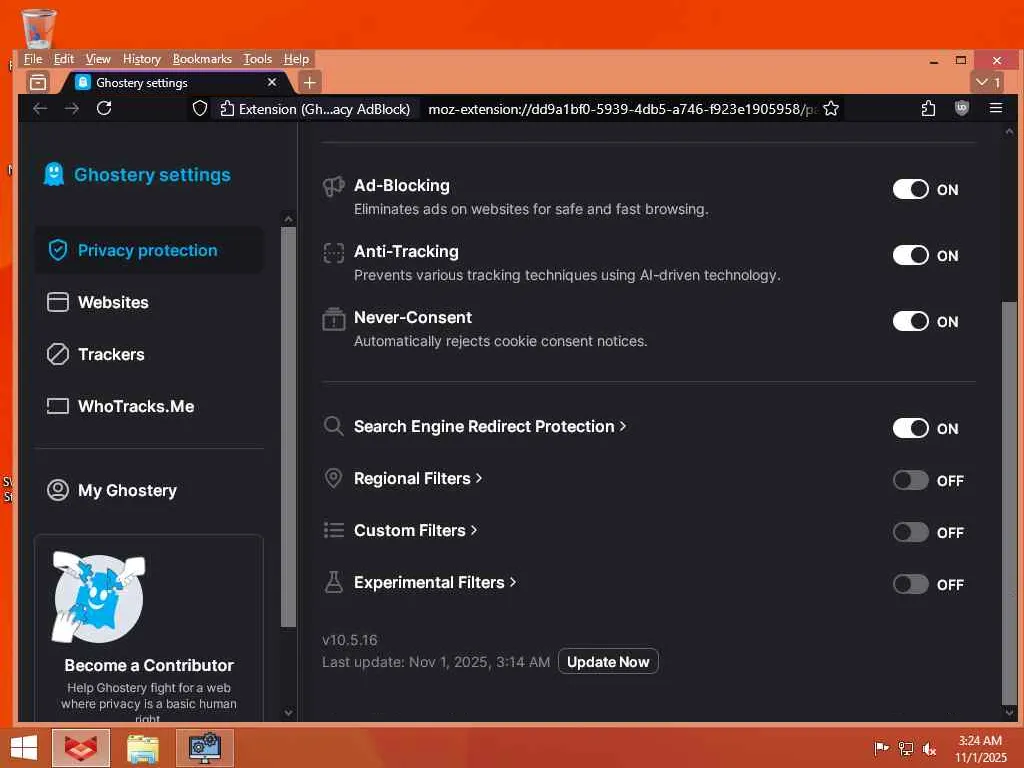Viewport: 1024px width, 768px height.
Task: Click the Extension (Gh...acy AdBlock) identity label
Action: coord(316,109)
